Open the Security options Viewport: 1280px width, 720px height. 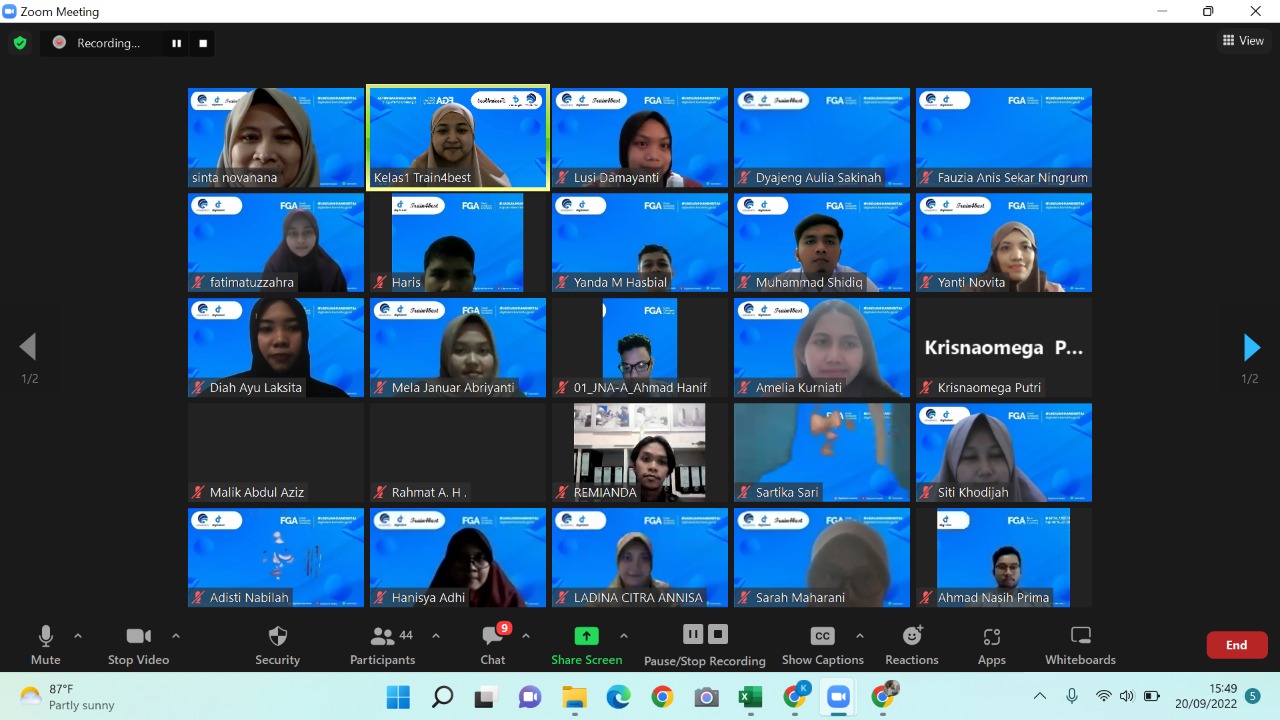point(277,645)
